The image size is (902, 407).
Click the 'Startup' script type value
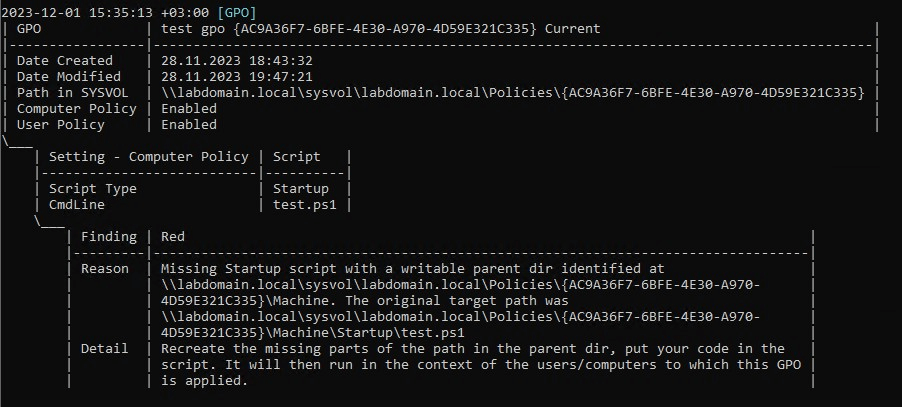click(300, 189)
